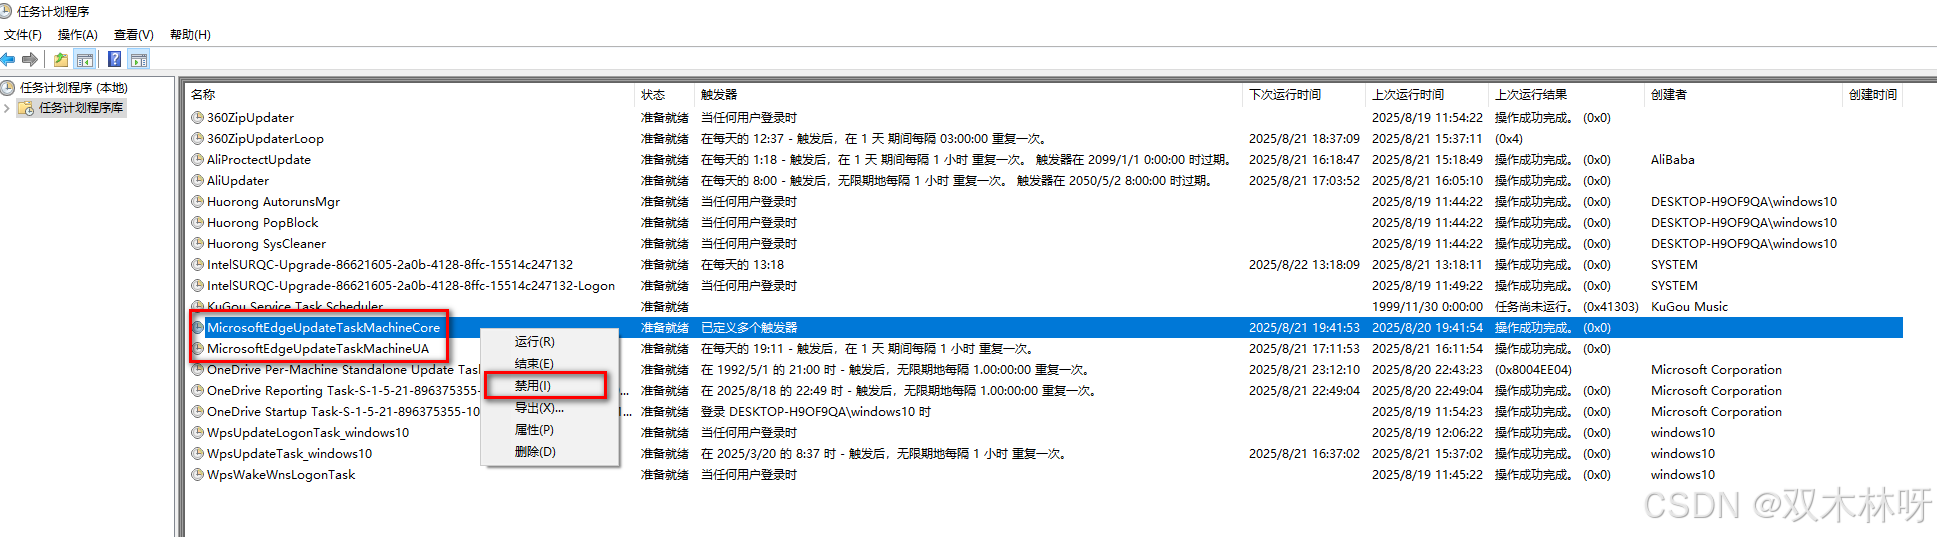Viewport: 1937px width, 537px height.
Task: Select the AliProctectUpdate task name
Action: 259,159
